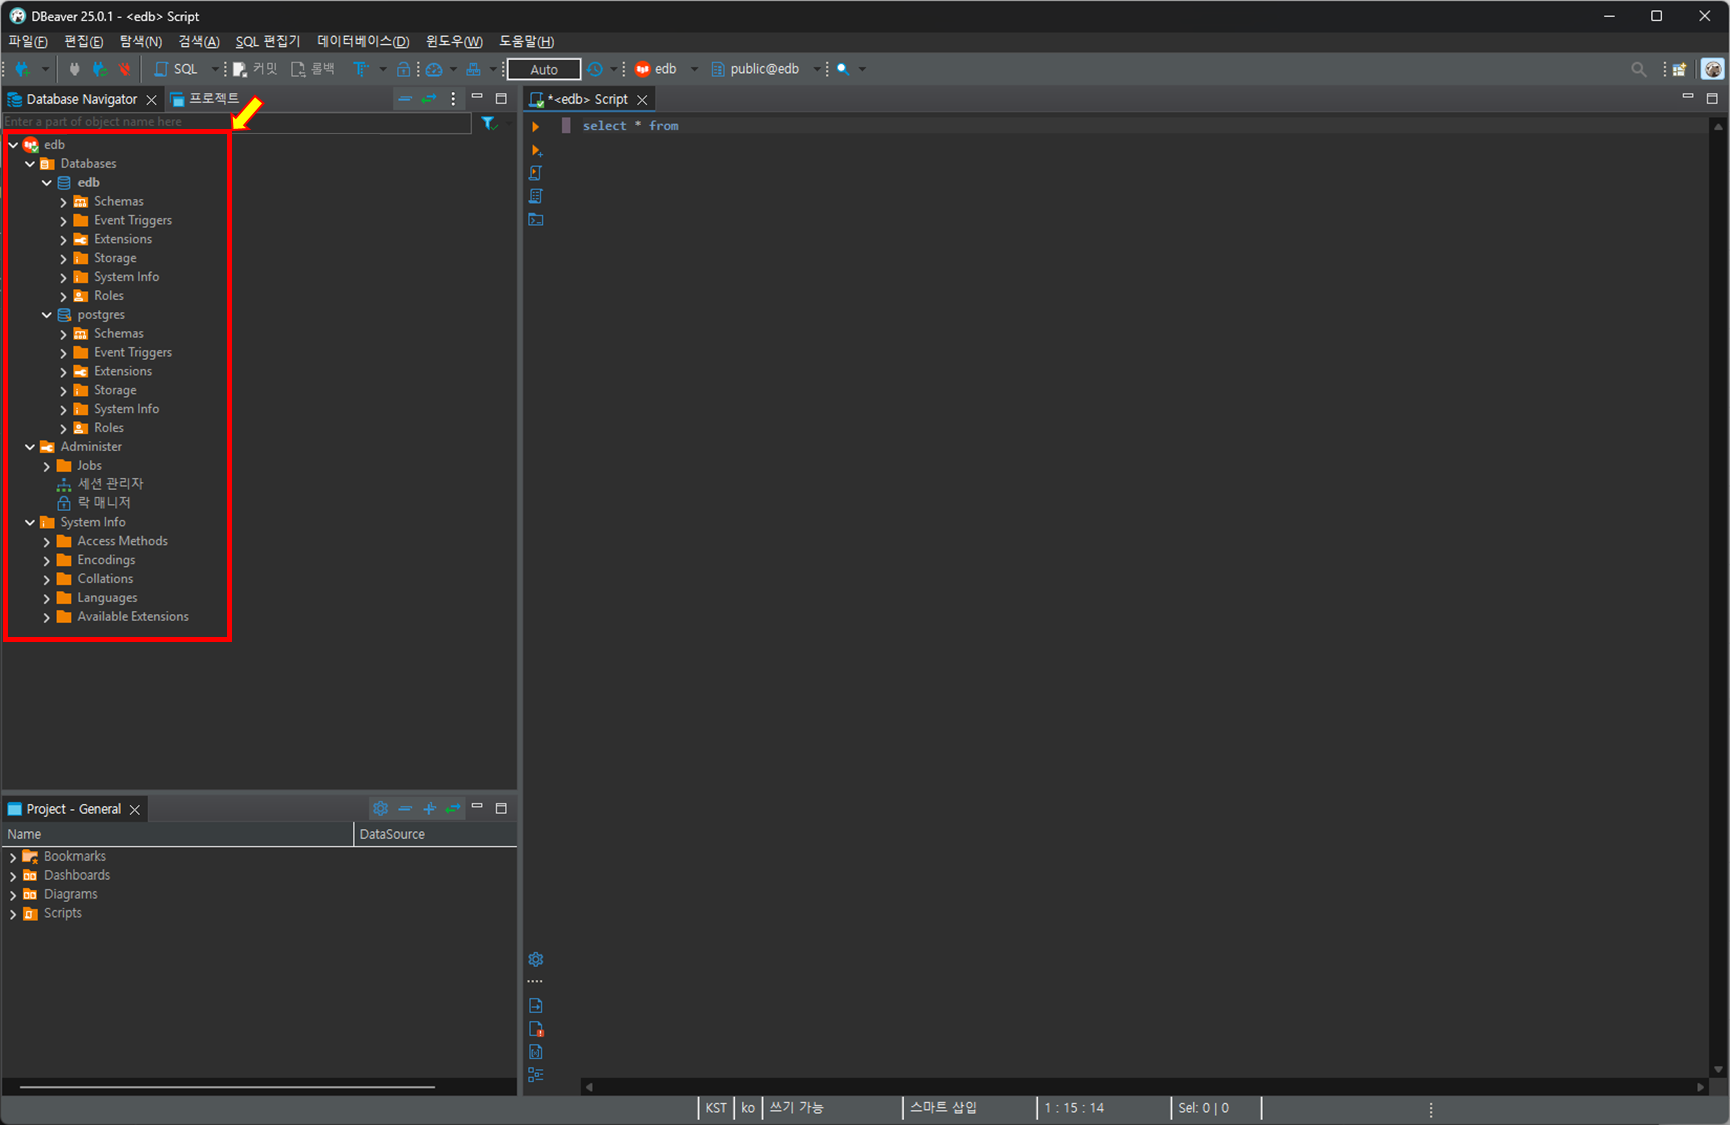Collapse the Administer node

click(30, 447)
